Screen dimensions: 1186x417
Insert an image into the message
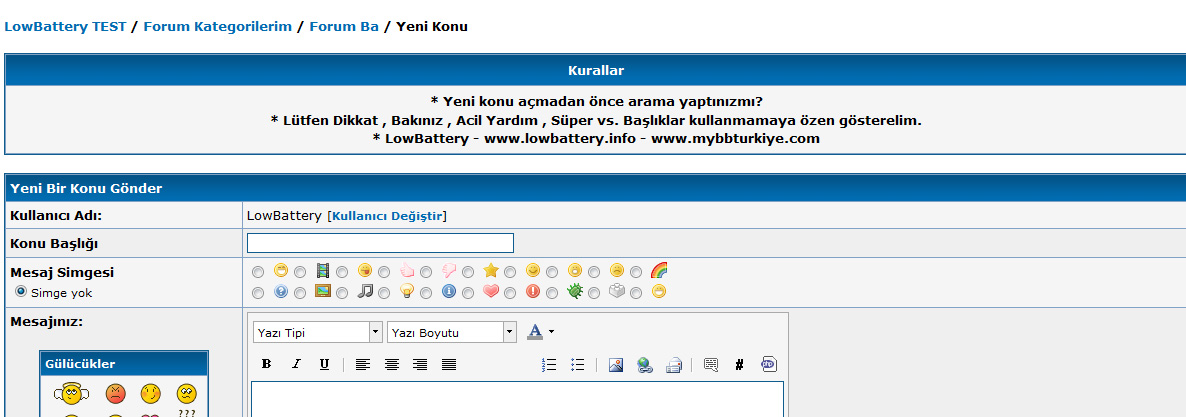(x=616, y=365)
